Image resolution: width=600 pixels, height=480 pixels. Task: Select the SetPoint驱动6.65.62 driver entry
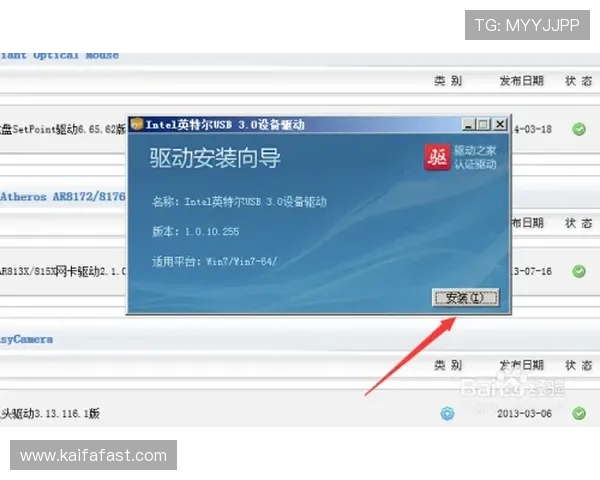[63, 129]
